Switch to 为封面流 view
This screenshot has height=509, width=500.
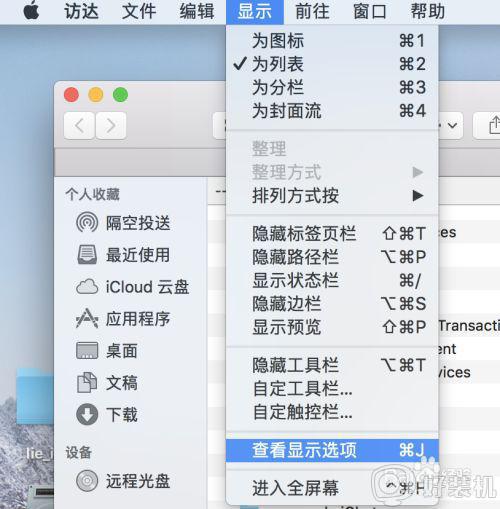[332, 111]
